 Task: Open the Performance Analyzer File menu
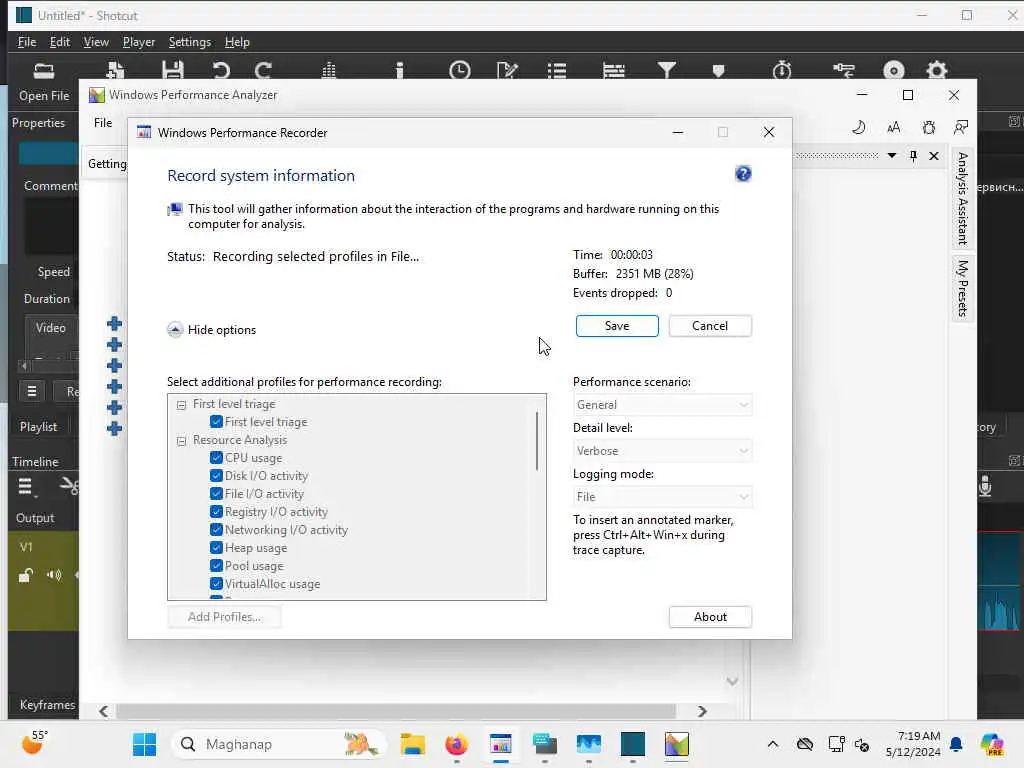coord(103,123)
